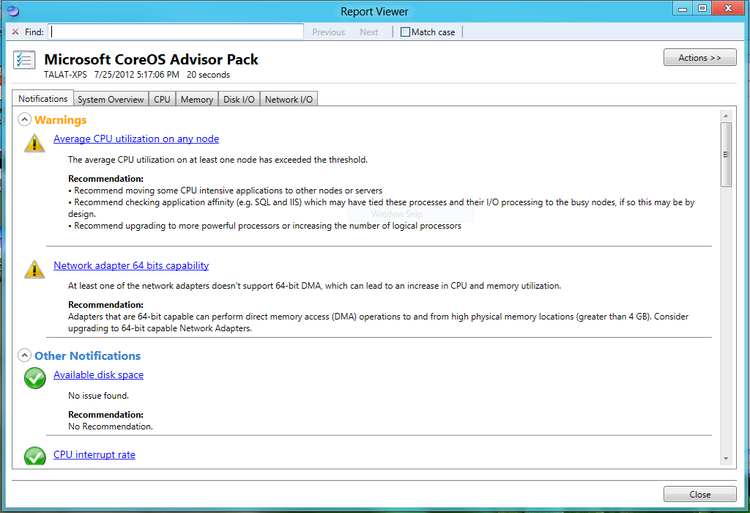Viewport: 750px width, 513px height.
Task: Click the Other Notifications heading
Action: [x=88, y=356]
